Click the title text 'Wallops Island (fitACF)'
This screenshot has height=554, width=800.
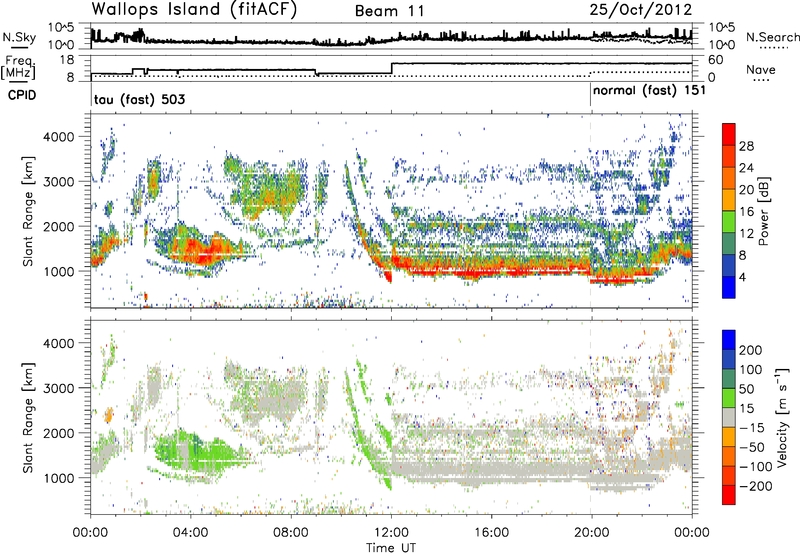[194, 10]
